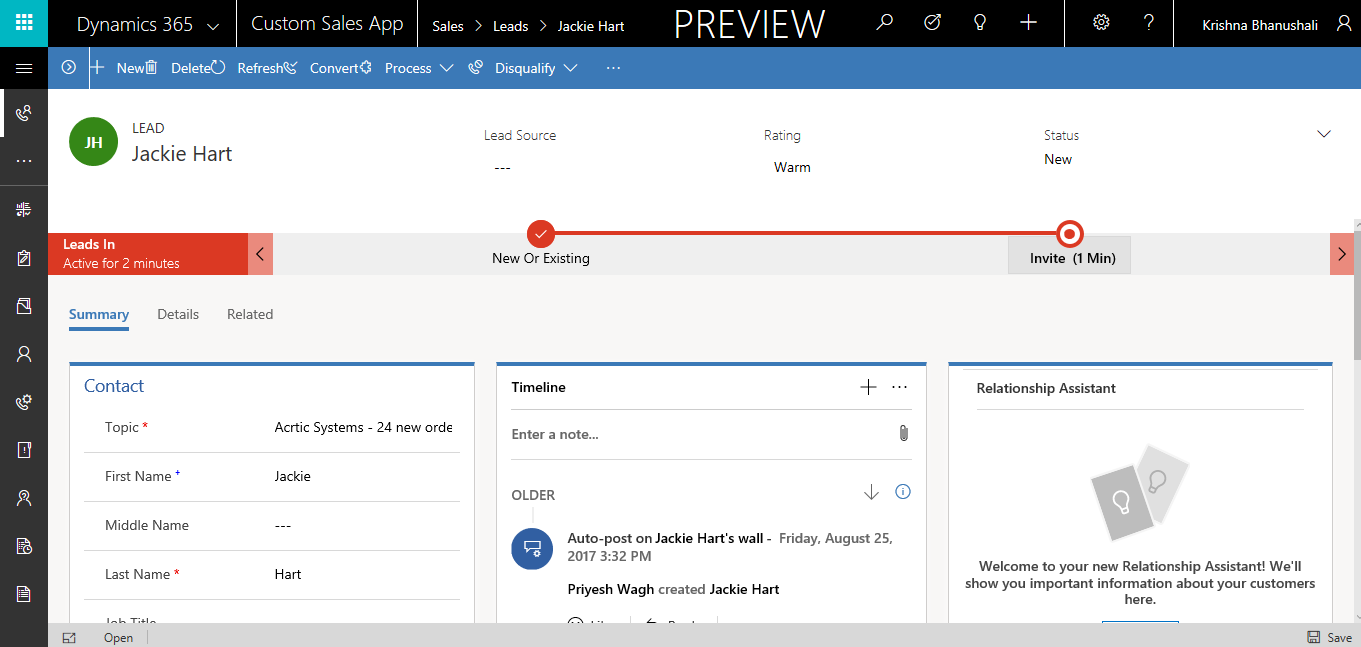Open the bottom document sidebar icon
Screen dimensions: 1361x647
(x=24, y=594)
